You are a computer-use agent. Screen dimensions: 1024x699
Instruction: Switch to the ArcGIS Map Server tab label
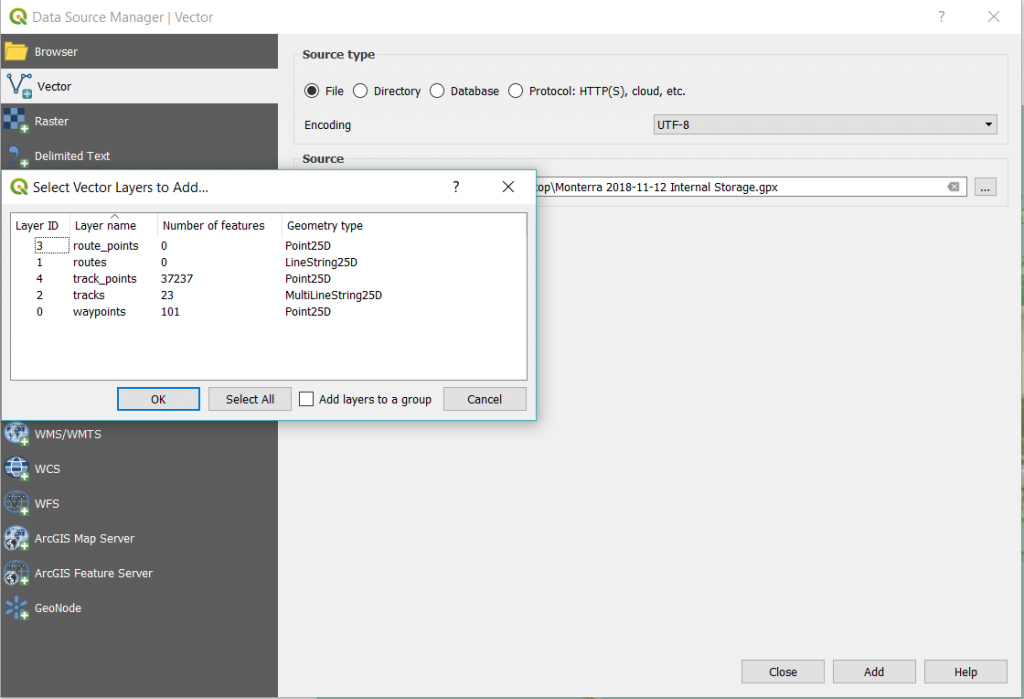(x=84, y=538)
